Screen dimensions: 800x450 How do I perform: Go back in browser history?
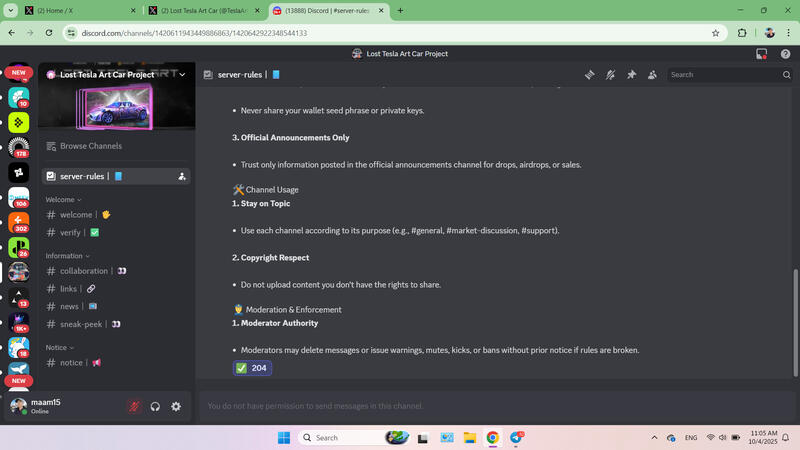point(11,33)
